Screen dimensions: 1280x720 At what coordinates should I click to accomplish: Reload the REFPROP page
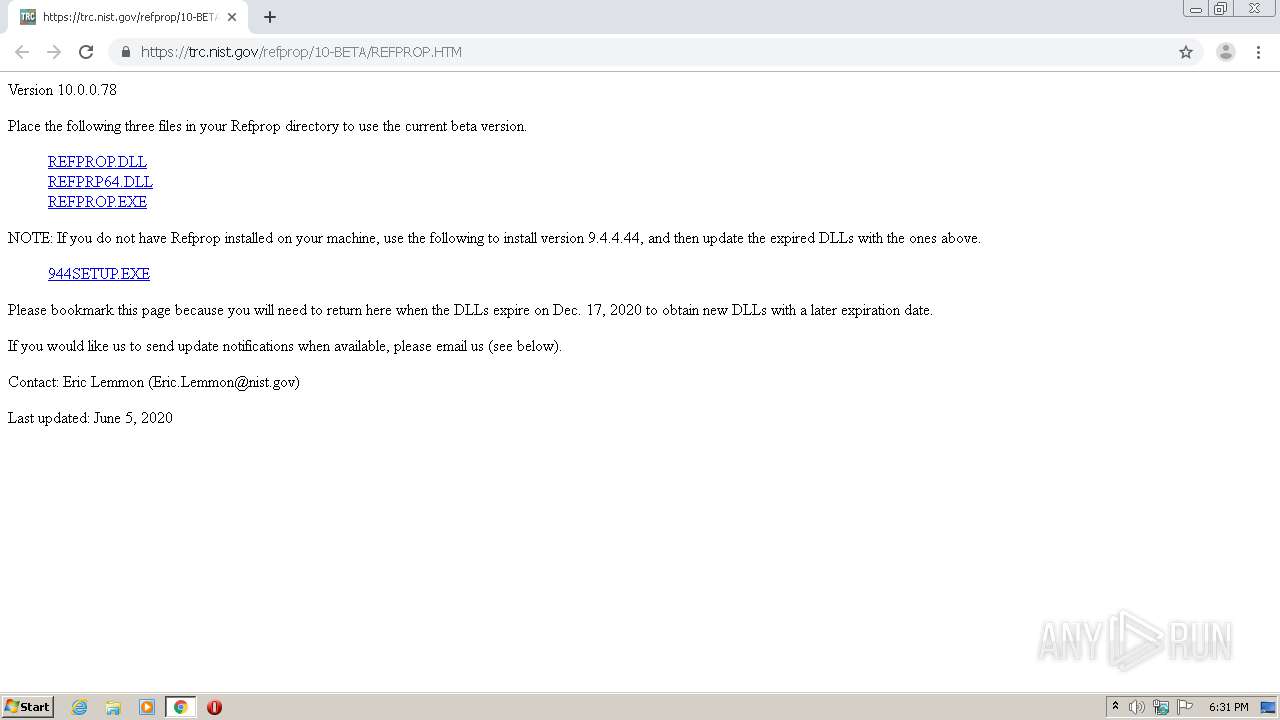[86, 52]
